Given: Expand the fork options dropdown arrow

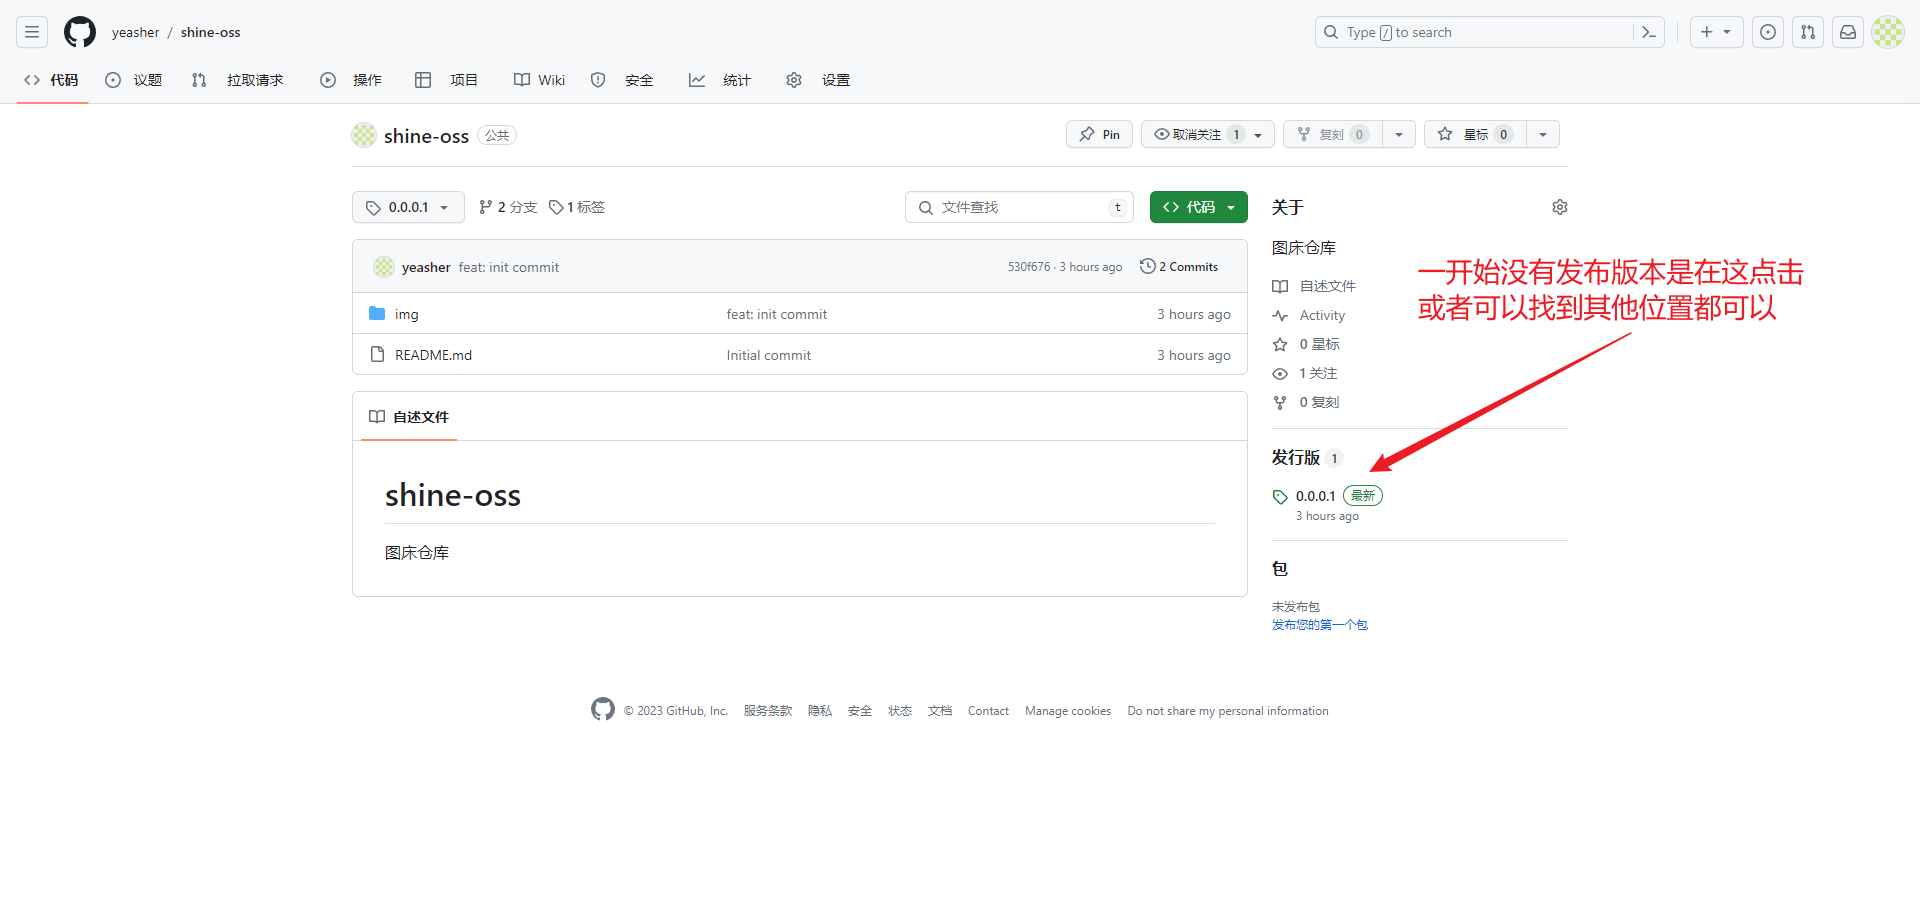Looking at the screenshot, I should click(x=1399, y=134).
